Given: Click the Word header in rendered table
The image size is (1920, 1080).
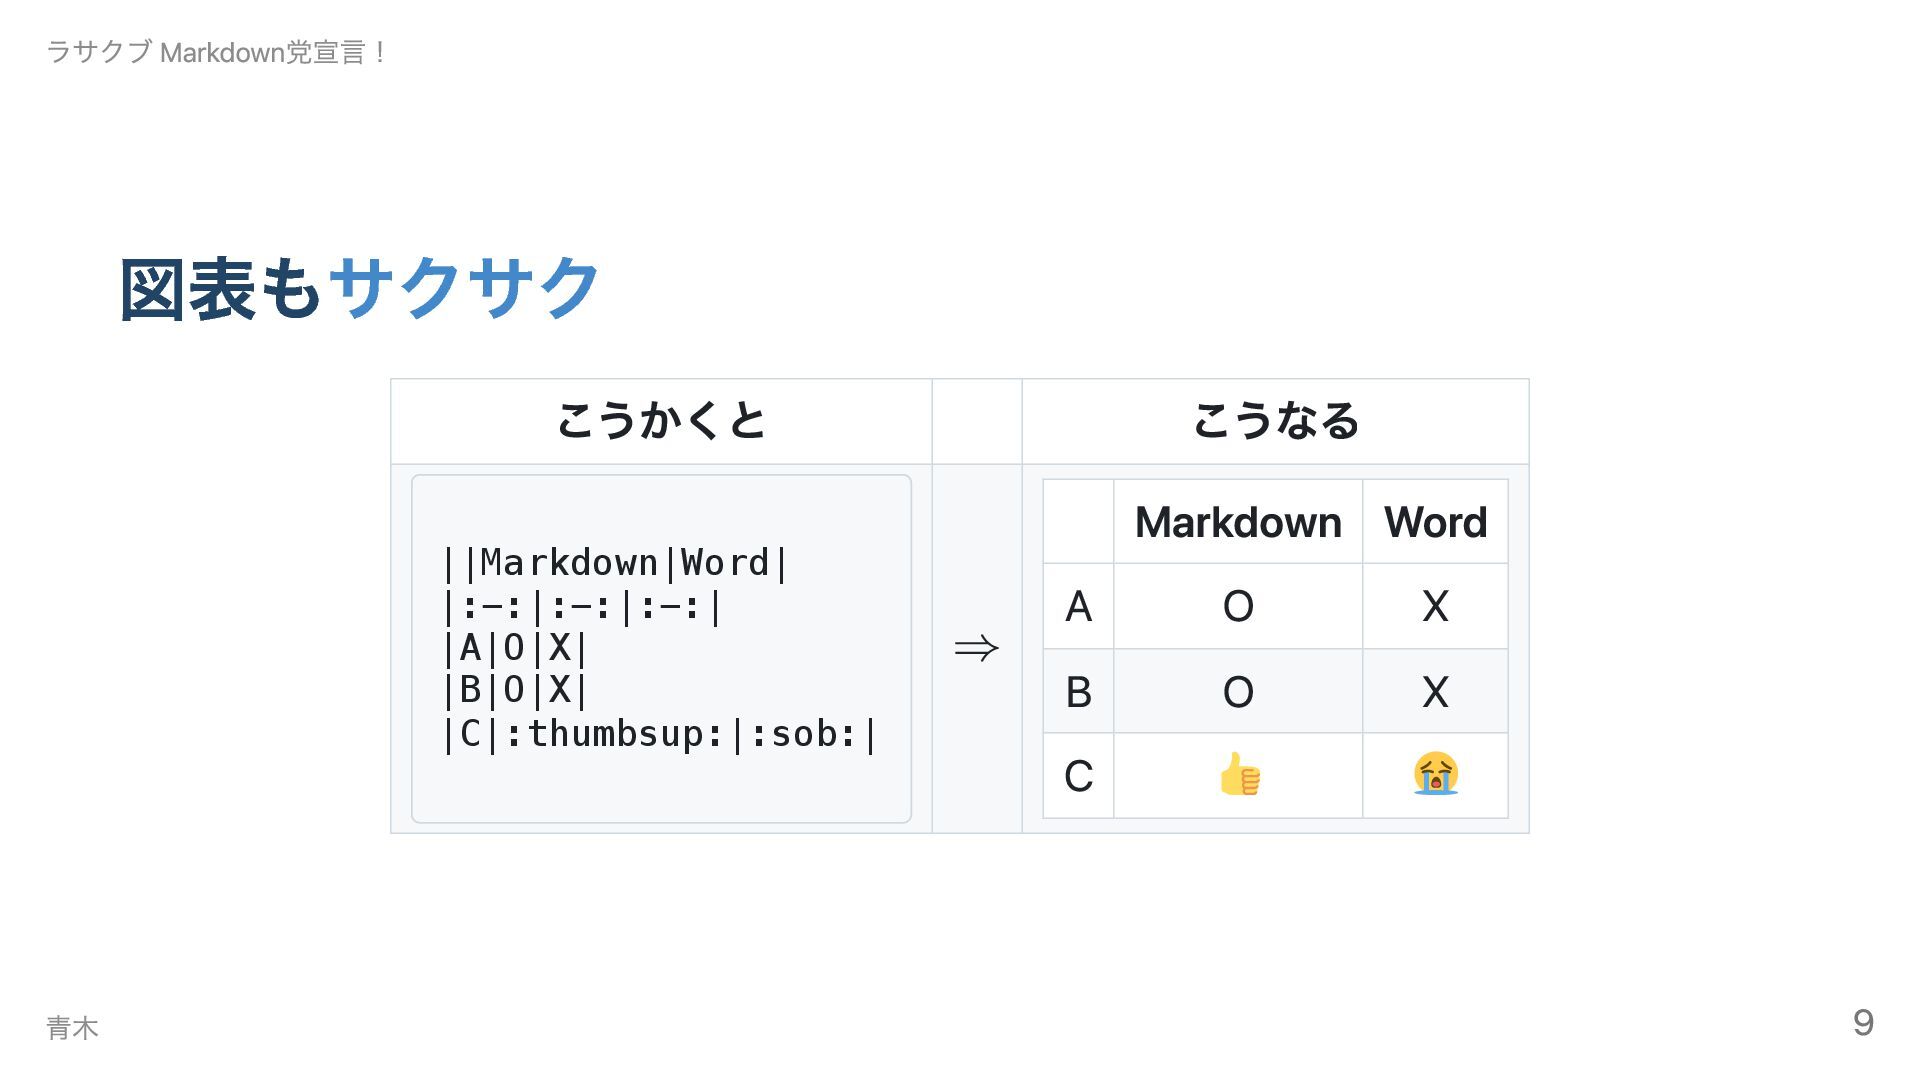Looking at the screenshot, I should point(1435,522).
